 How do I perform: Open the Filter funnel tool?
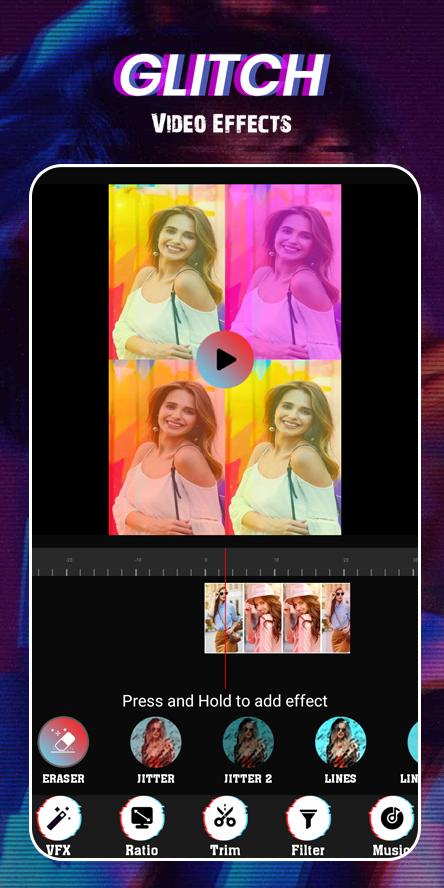[308, 818]
